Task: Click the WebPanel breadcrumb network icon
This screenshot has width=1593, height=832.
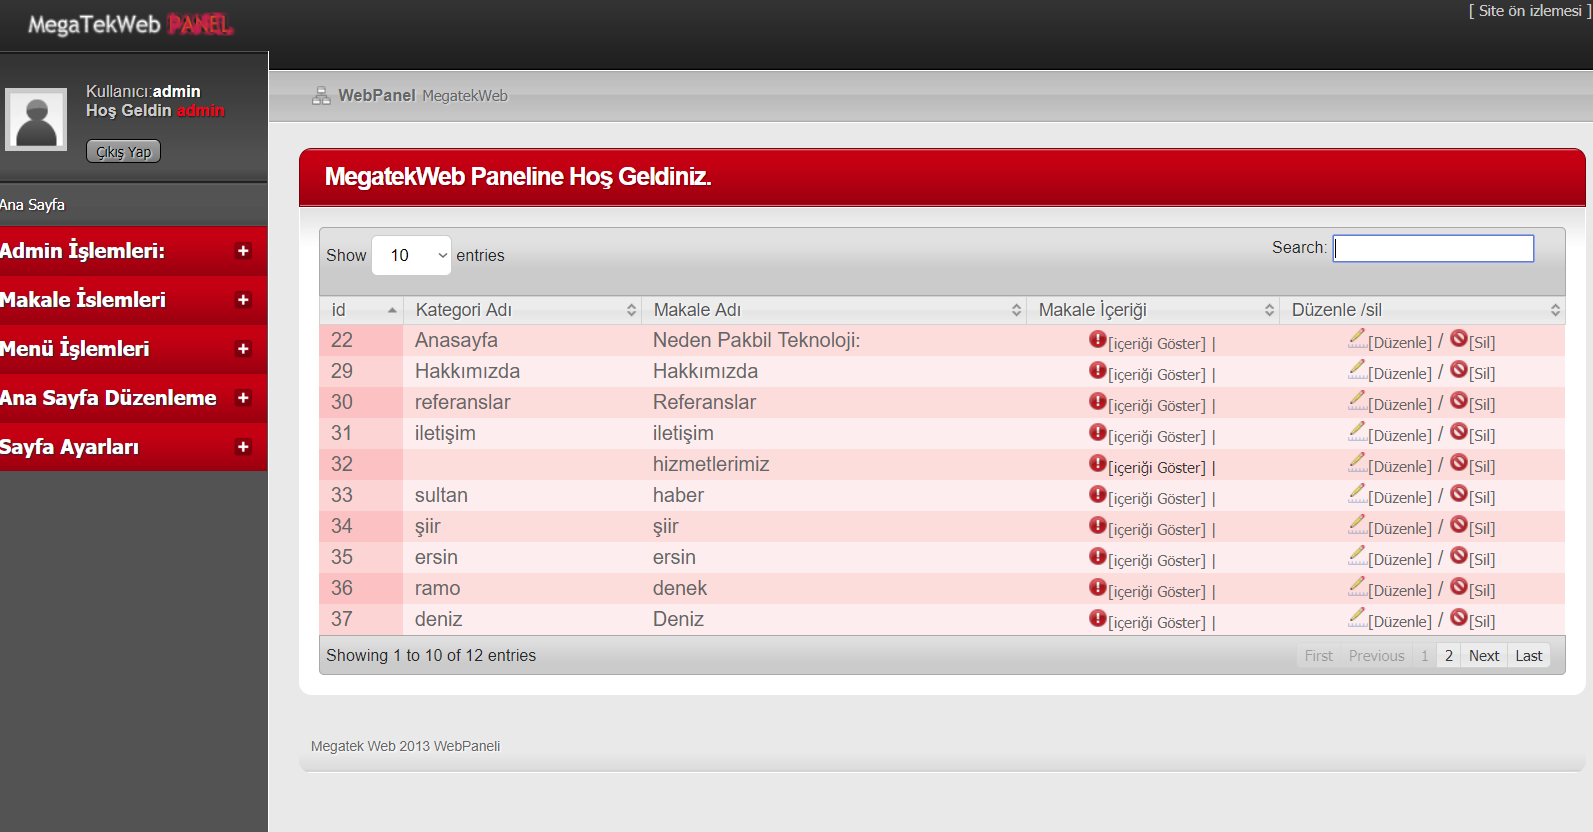Action: tap(321, 96)
